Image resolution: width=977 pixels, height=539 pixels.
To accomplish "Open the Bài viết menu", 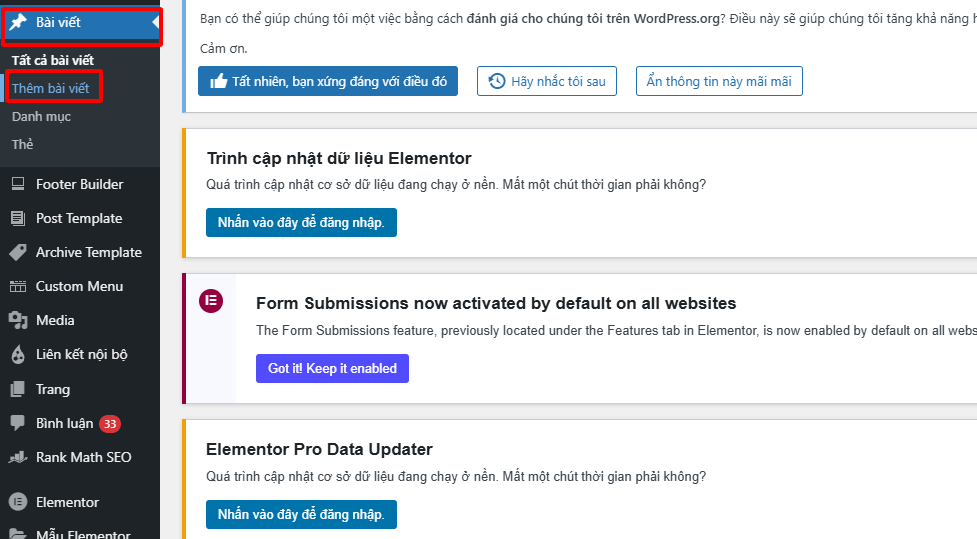I will 80,22.
